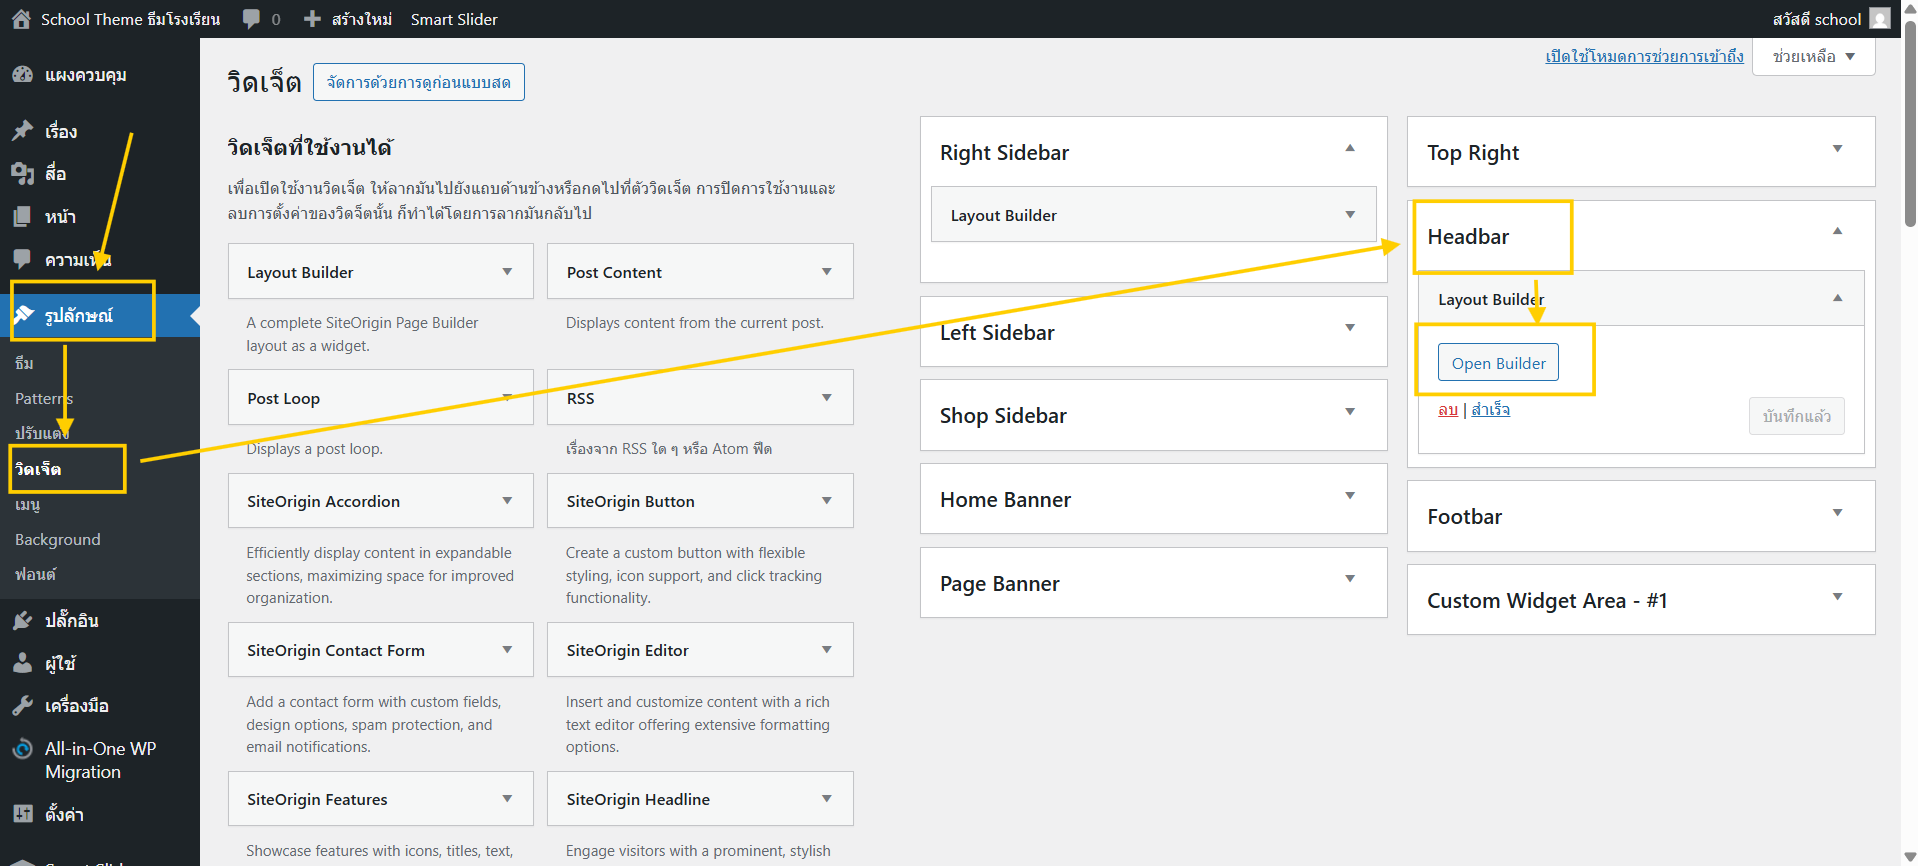Click the Open Builder button

tap(1497, 363)
